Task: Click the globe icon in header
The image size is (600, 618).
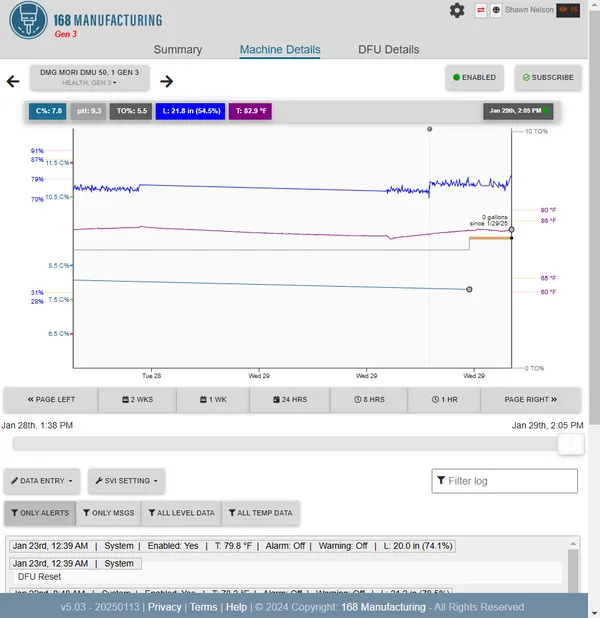Action: 497,10
